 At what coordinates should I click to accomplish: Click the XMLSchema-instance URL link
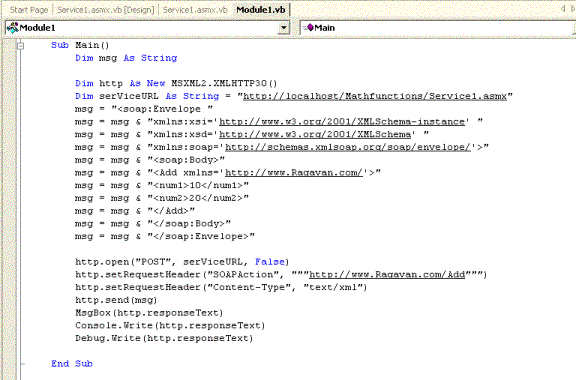342,122
